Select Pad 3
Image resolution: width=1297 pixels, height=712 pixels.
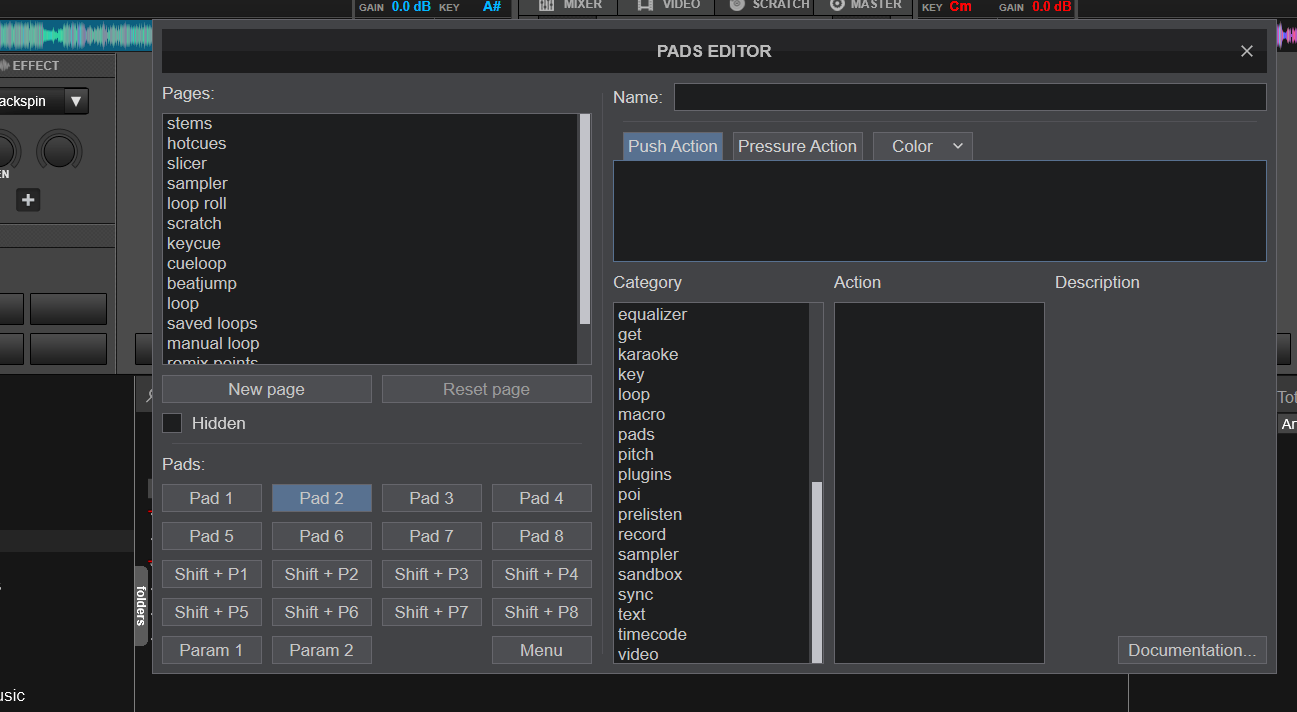click(431, 498)
